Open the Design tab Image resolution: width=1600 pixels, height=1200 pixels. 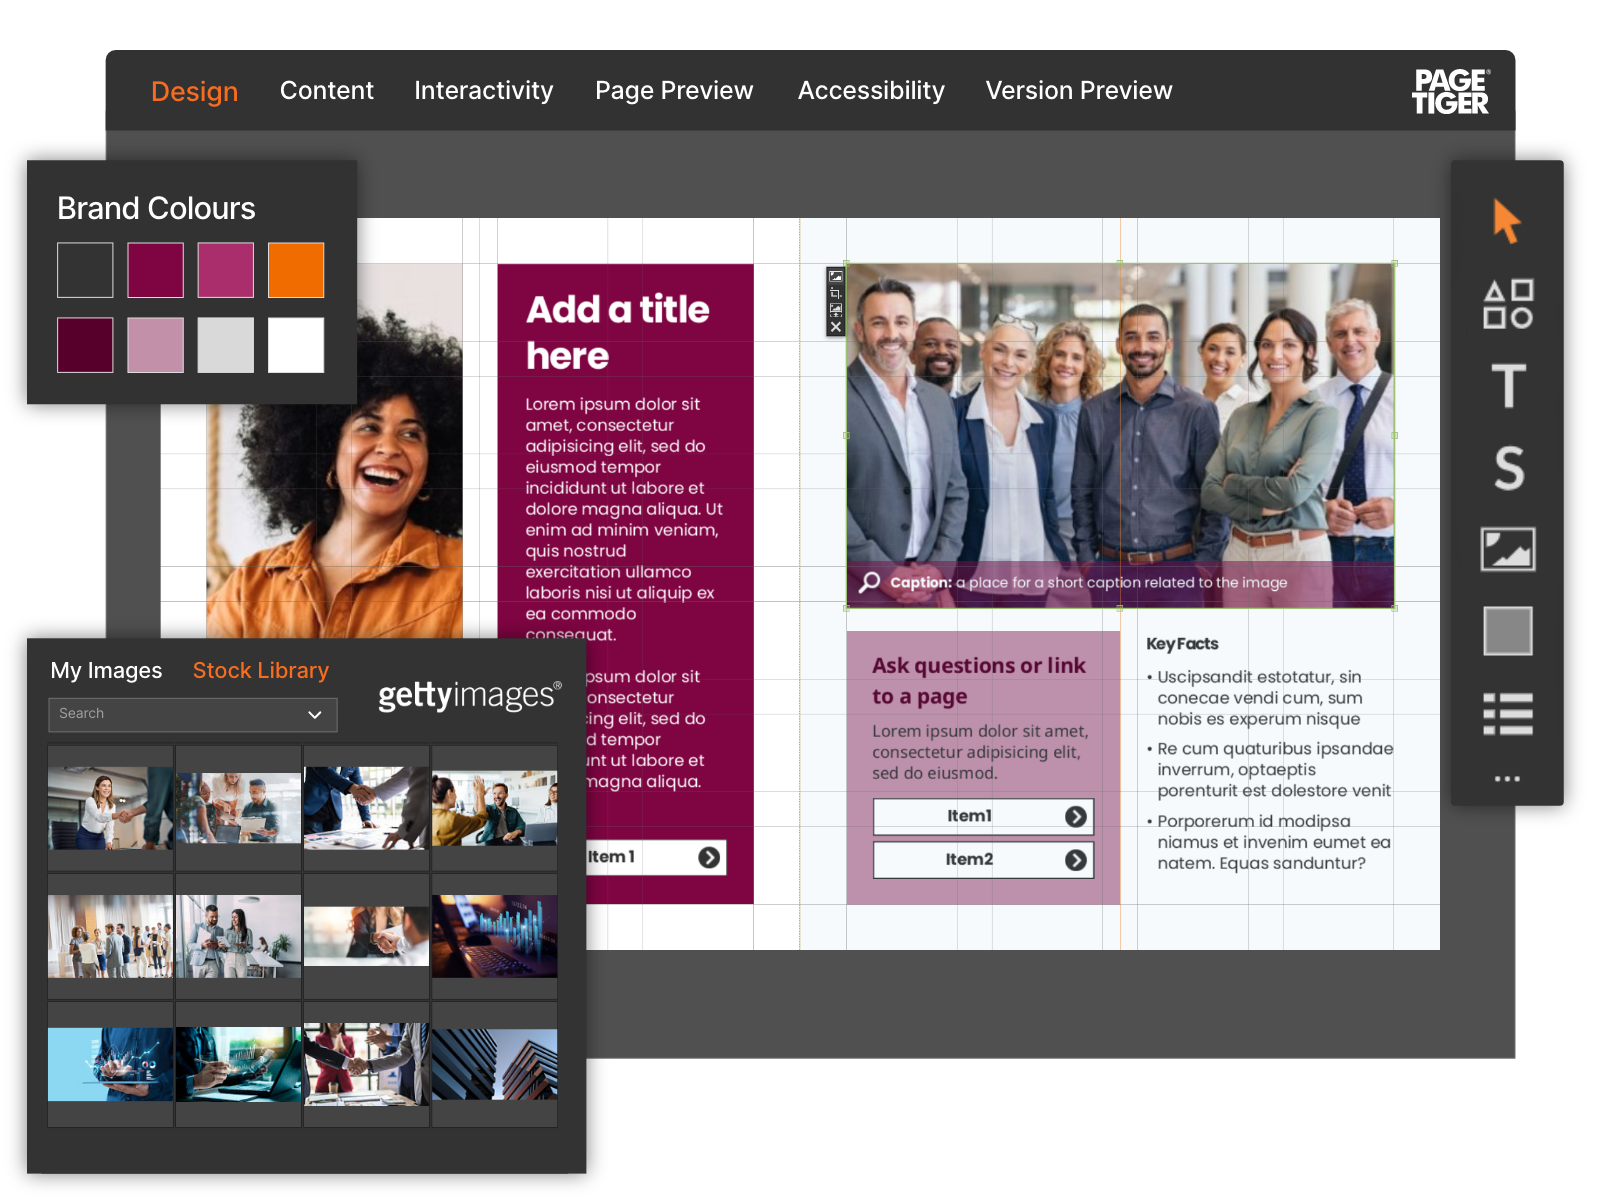[x=194, y=91]
